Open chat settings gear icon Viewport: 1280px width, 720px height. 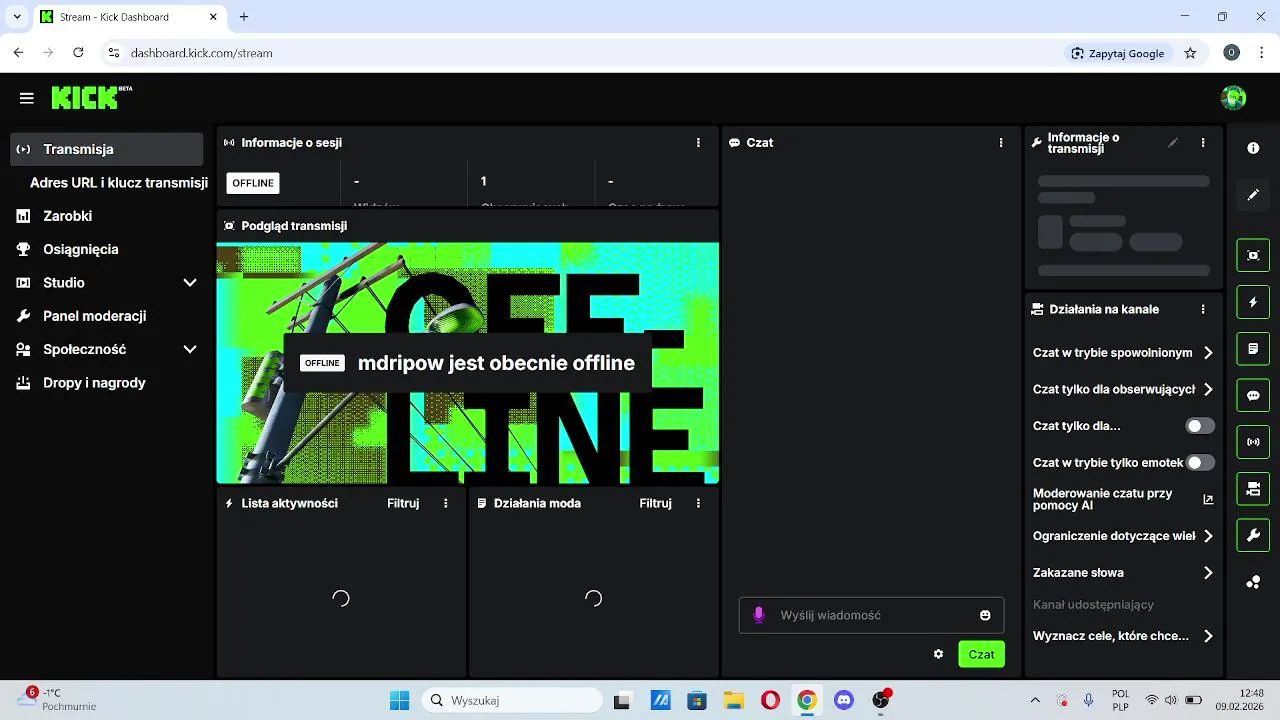pos(938,654)
